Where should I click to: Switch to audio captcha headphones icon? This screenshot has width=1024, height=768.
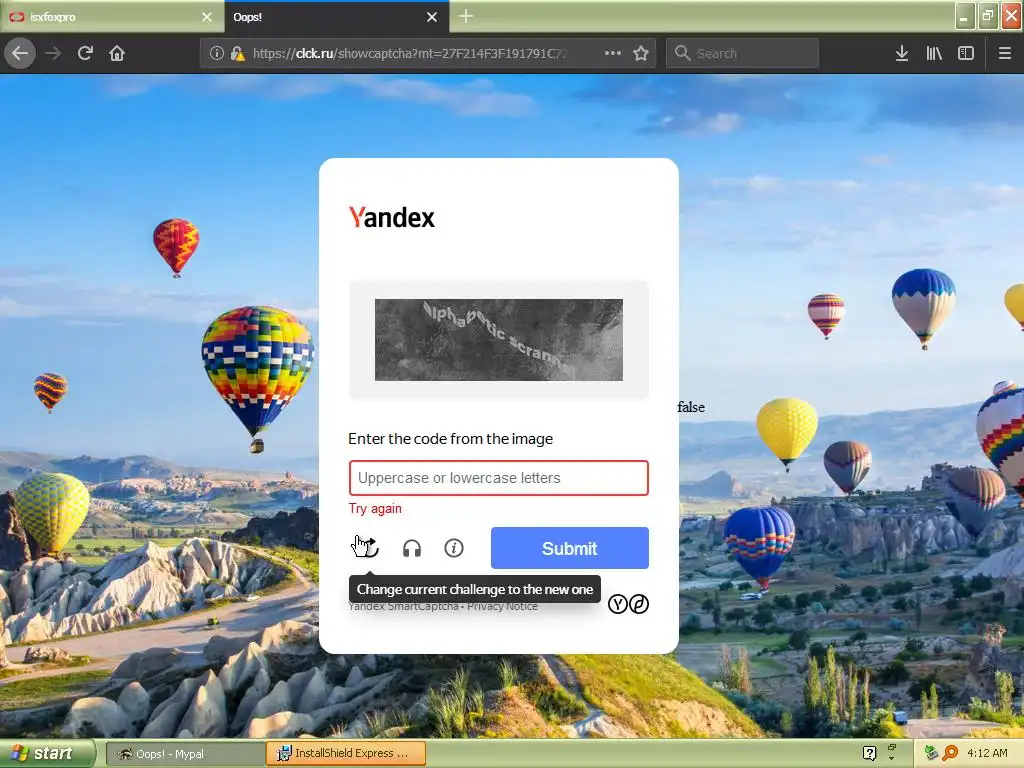point(412,548)
